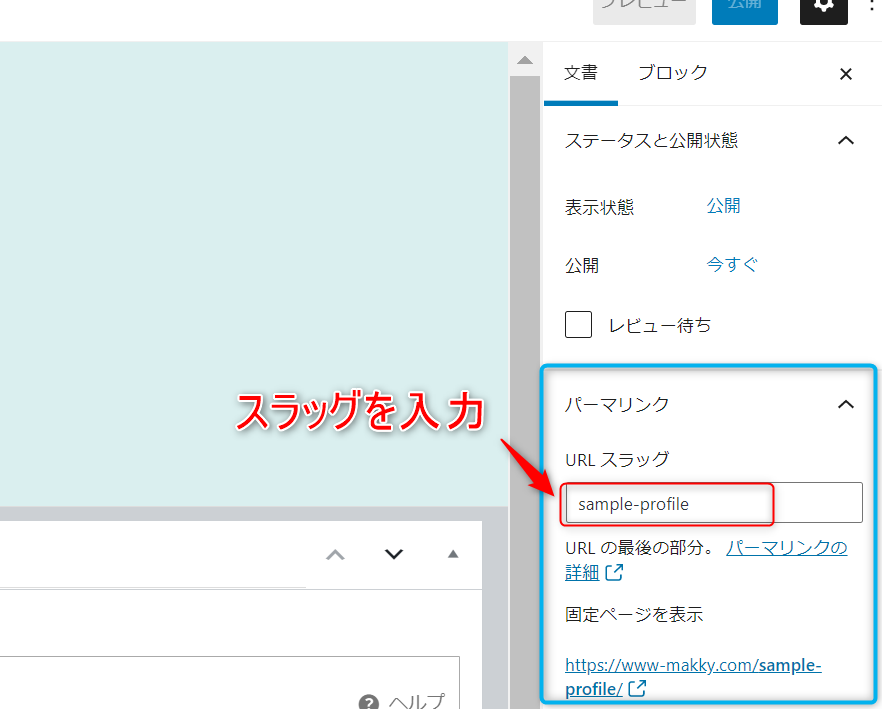The height and width of the screenshot is (709, 882).
Task: Change visibility via 公開 link beside 表示状態
Action: (723, 205)
